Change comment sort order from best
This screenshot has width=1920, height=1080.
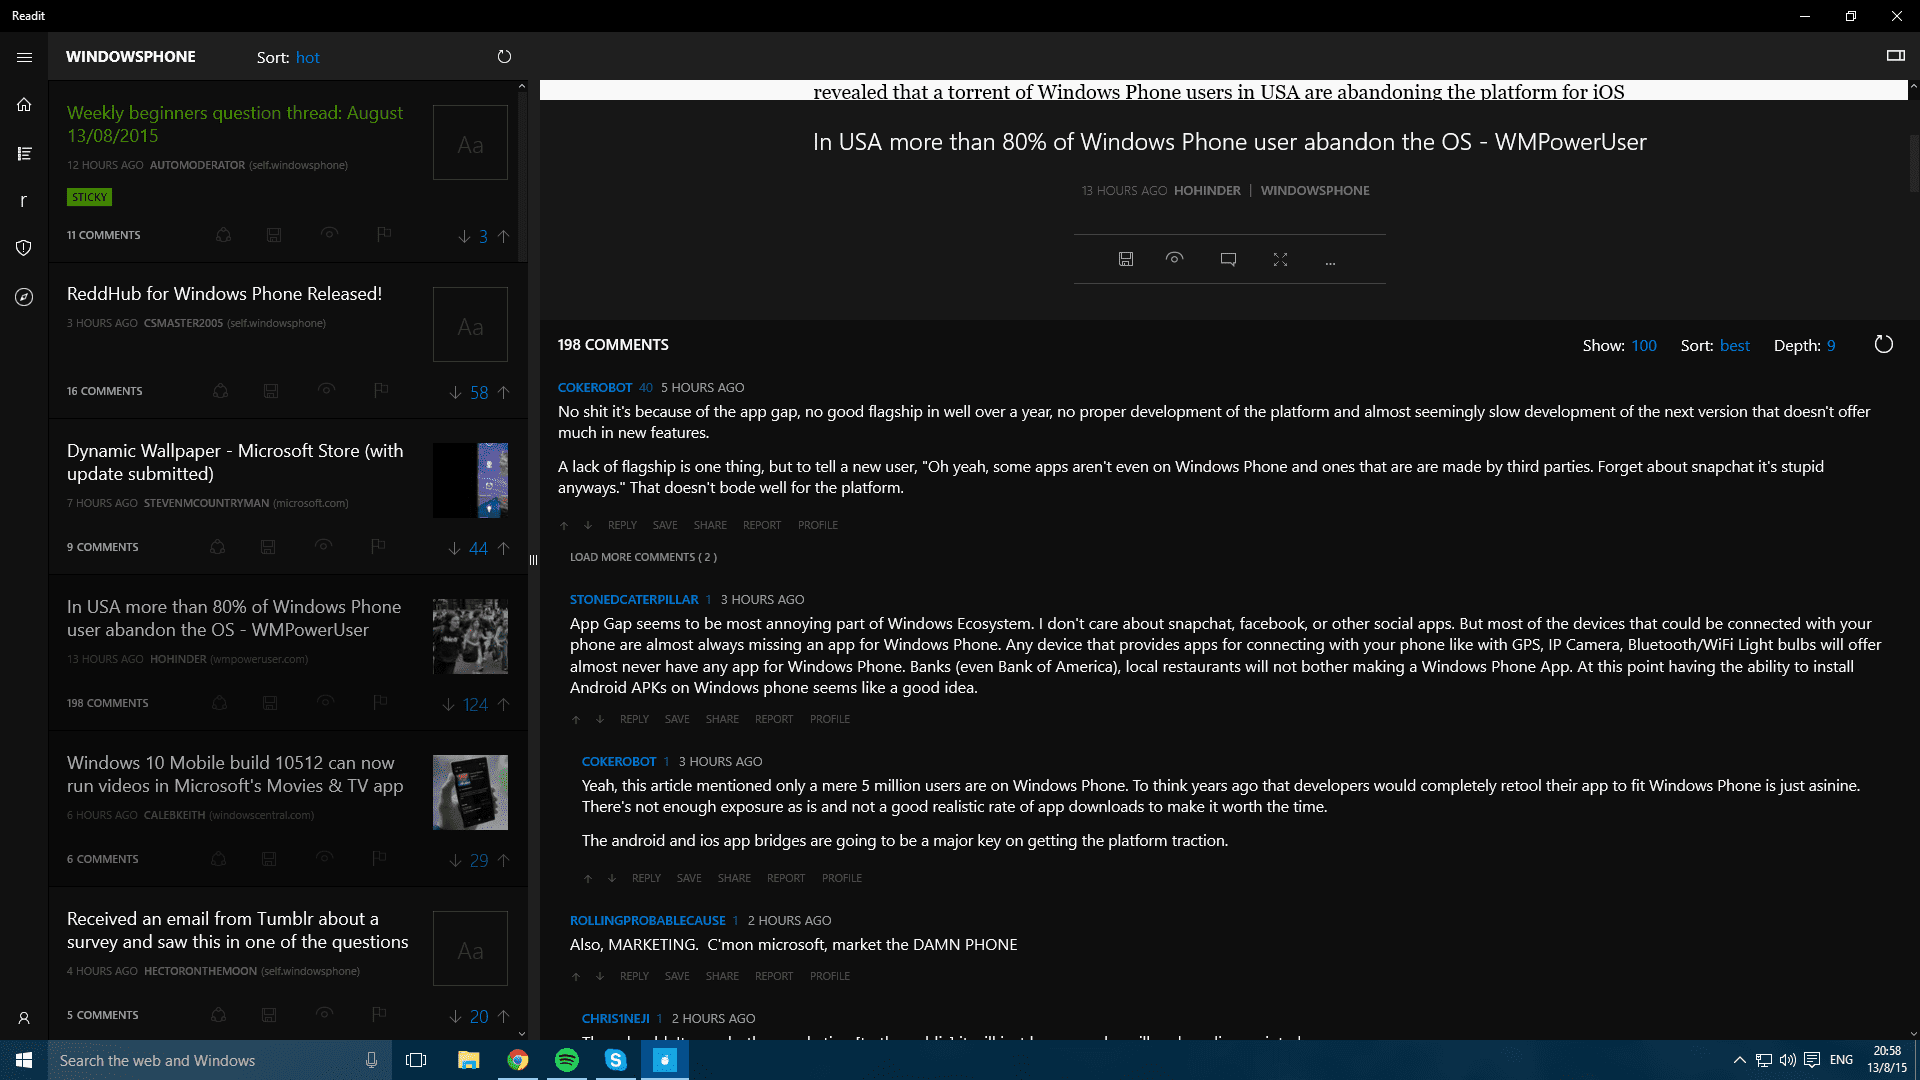(x=1734, y=345)
